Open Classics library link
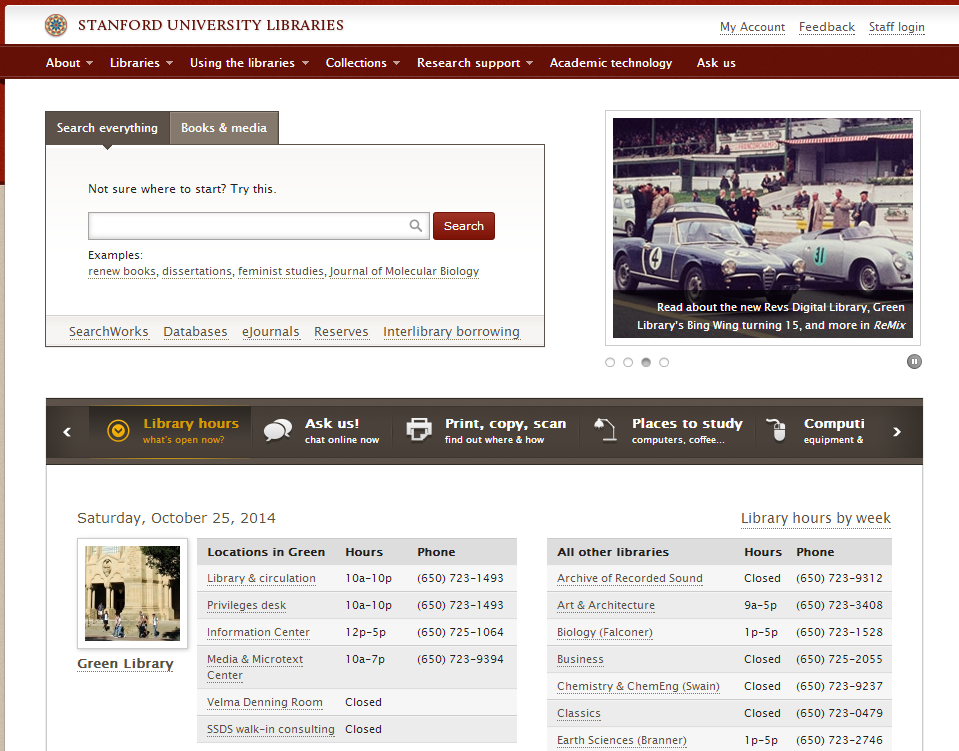959x751 pixels. point(579,712)
